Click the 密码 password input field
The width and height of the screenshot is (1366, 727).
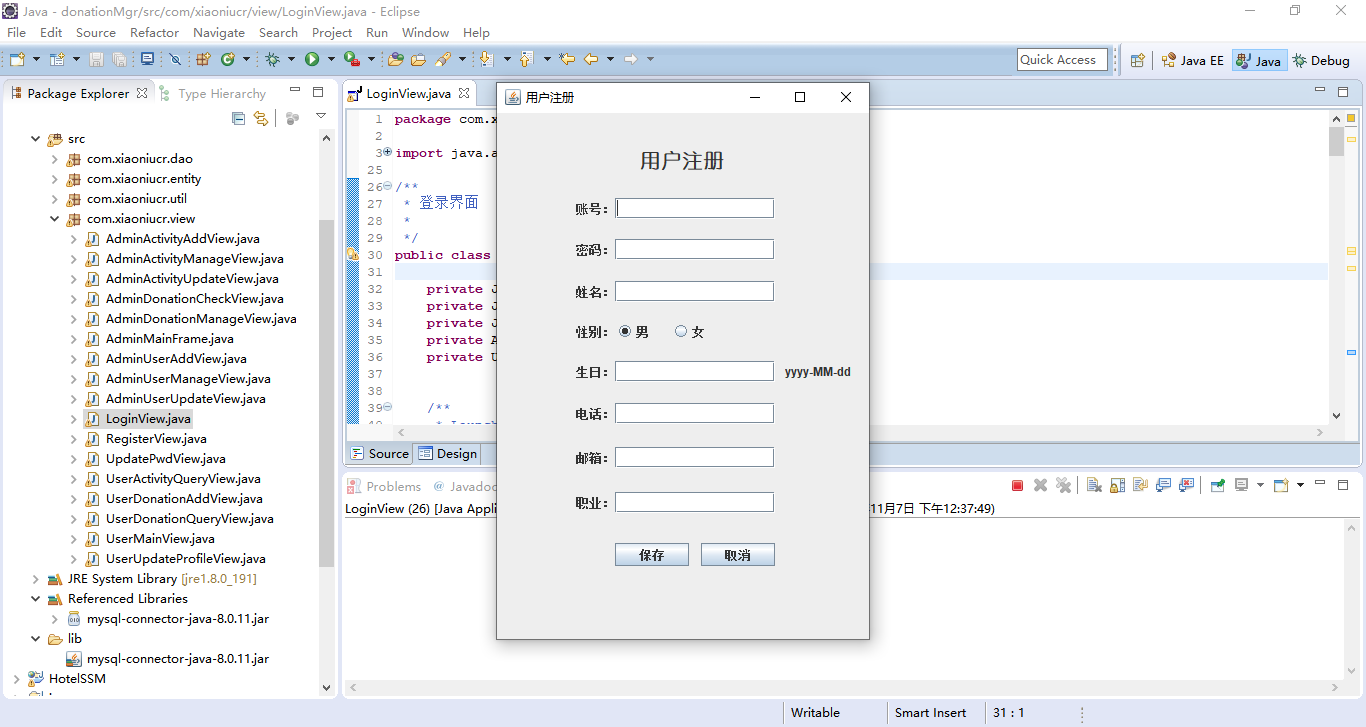click(694, 249)
